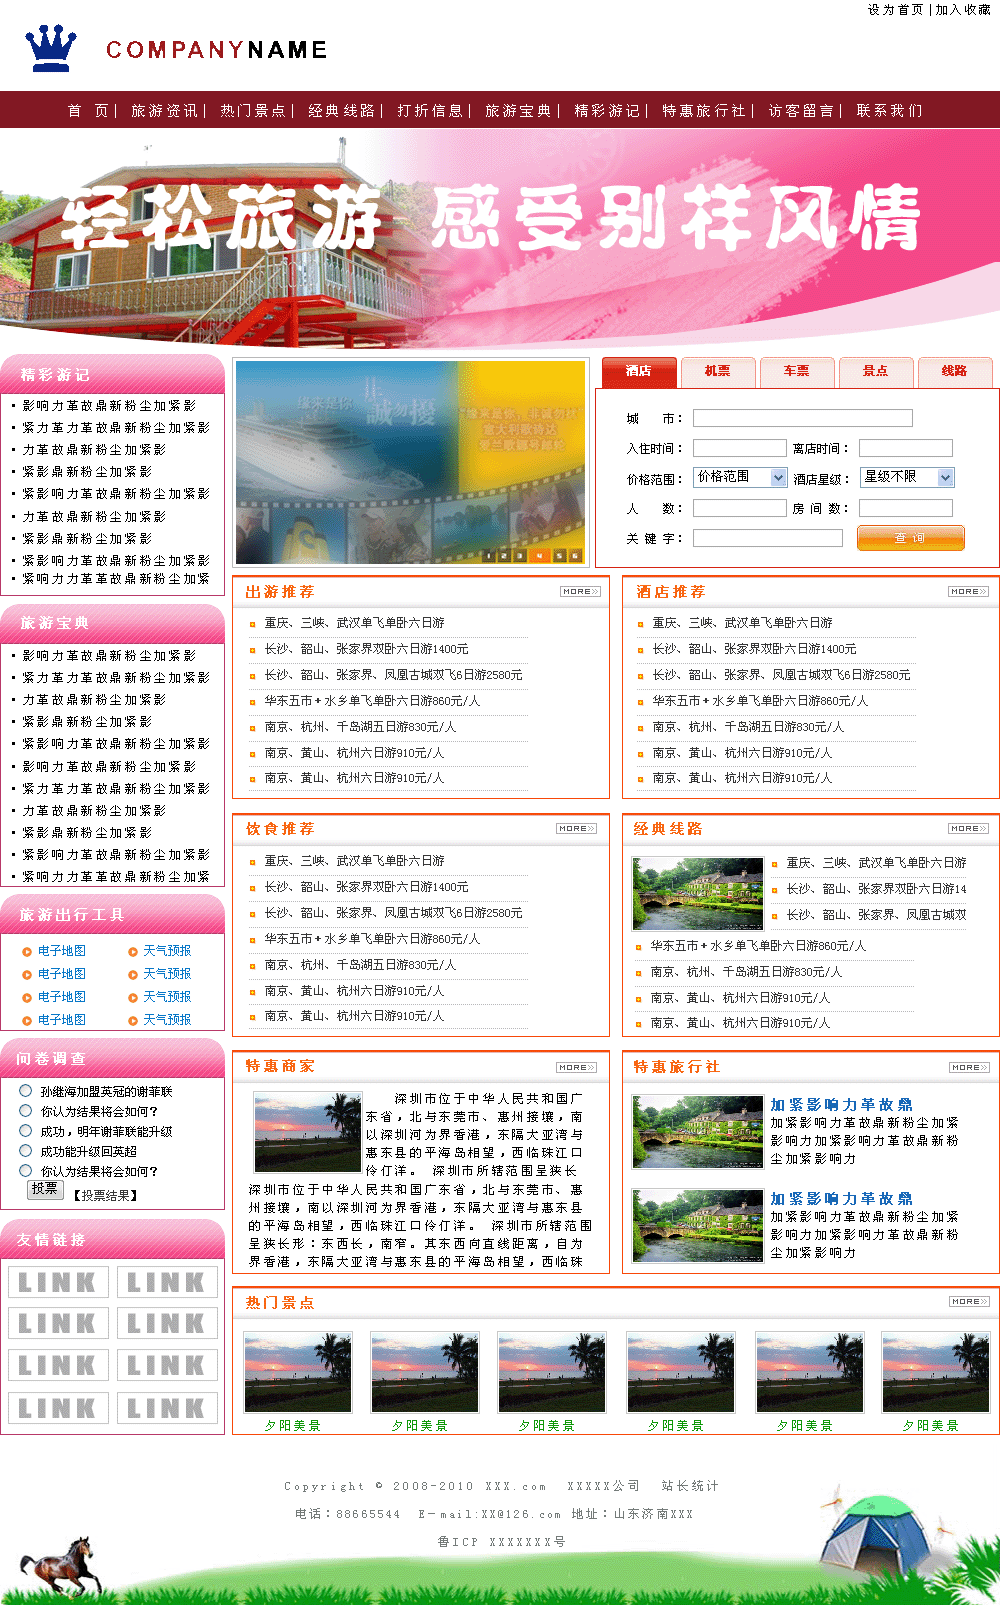Expand the 星级不限 hotel star dropdown

(x=907, y=478)
